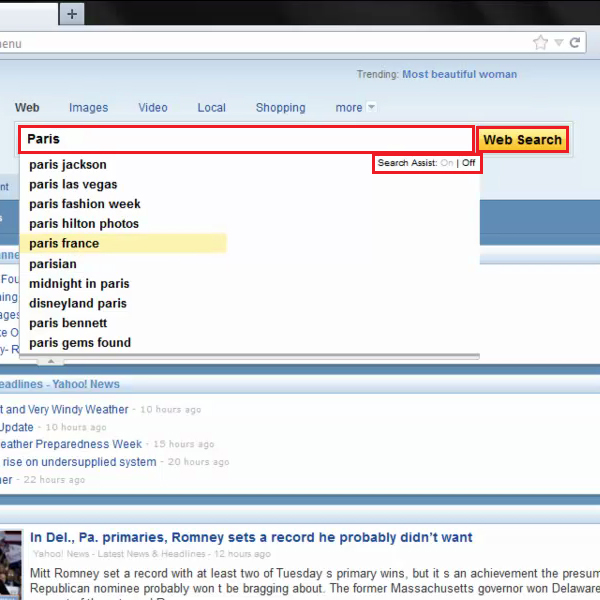Open headline about Weather Preparedness Week
Image resolution: width=600 pixels, height=600 pixels.
71,444
